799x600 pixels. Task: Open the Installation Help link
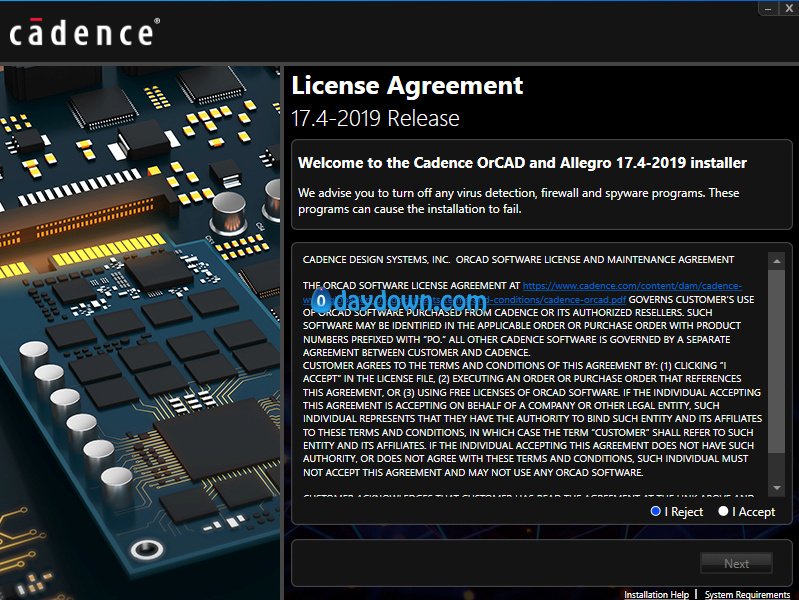click(656, 594)
